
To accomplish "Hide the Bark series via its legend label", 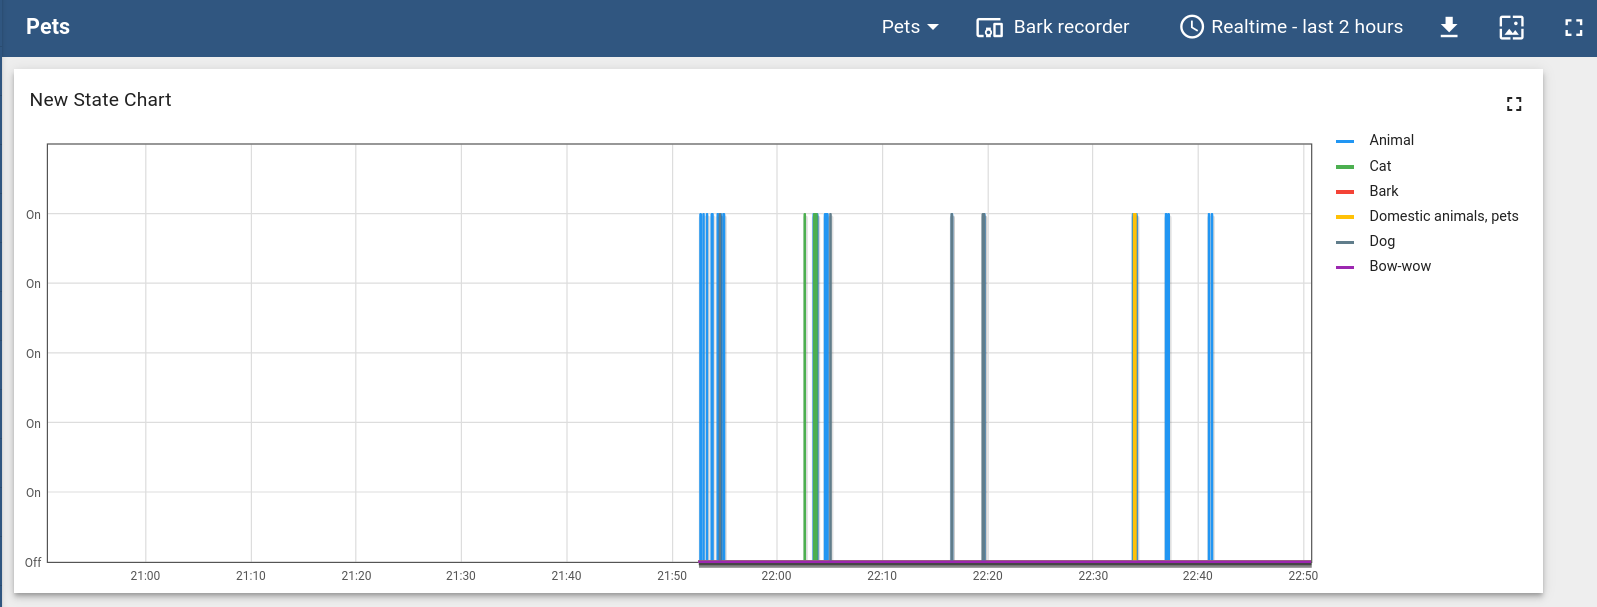I will pyautogui.click(x=1383, y=191).
